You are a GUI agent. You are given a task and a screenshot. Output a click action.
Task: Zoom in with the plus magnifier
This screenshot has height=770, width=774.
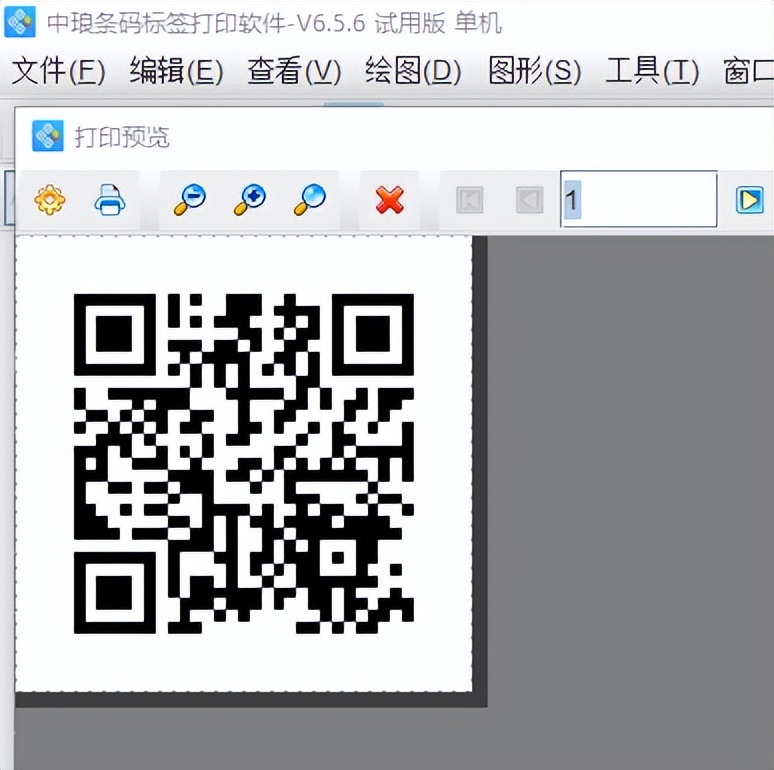(x=250, y=199)
